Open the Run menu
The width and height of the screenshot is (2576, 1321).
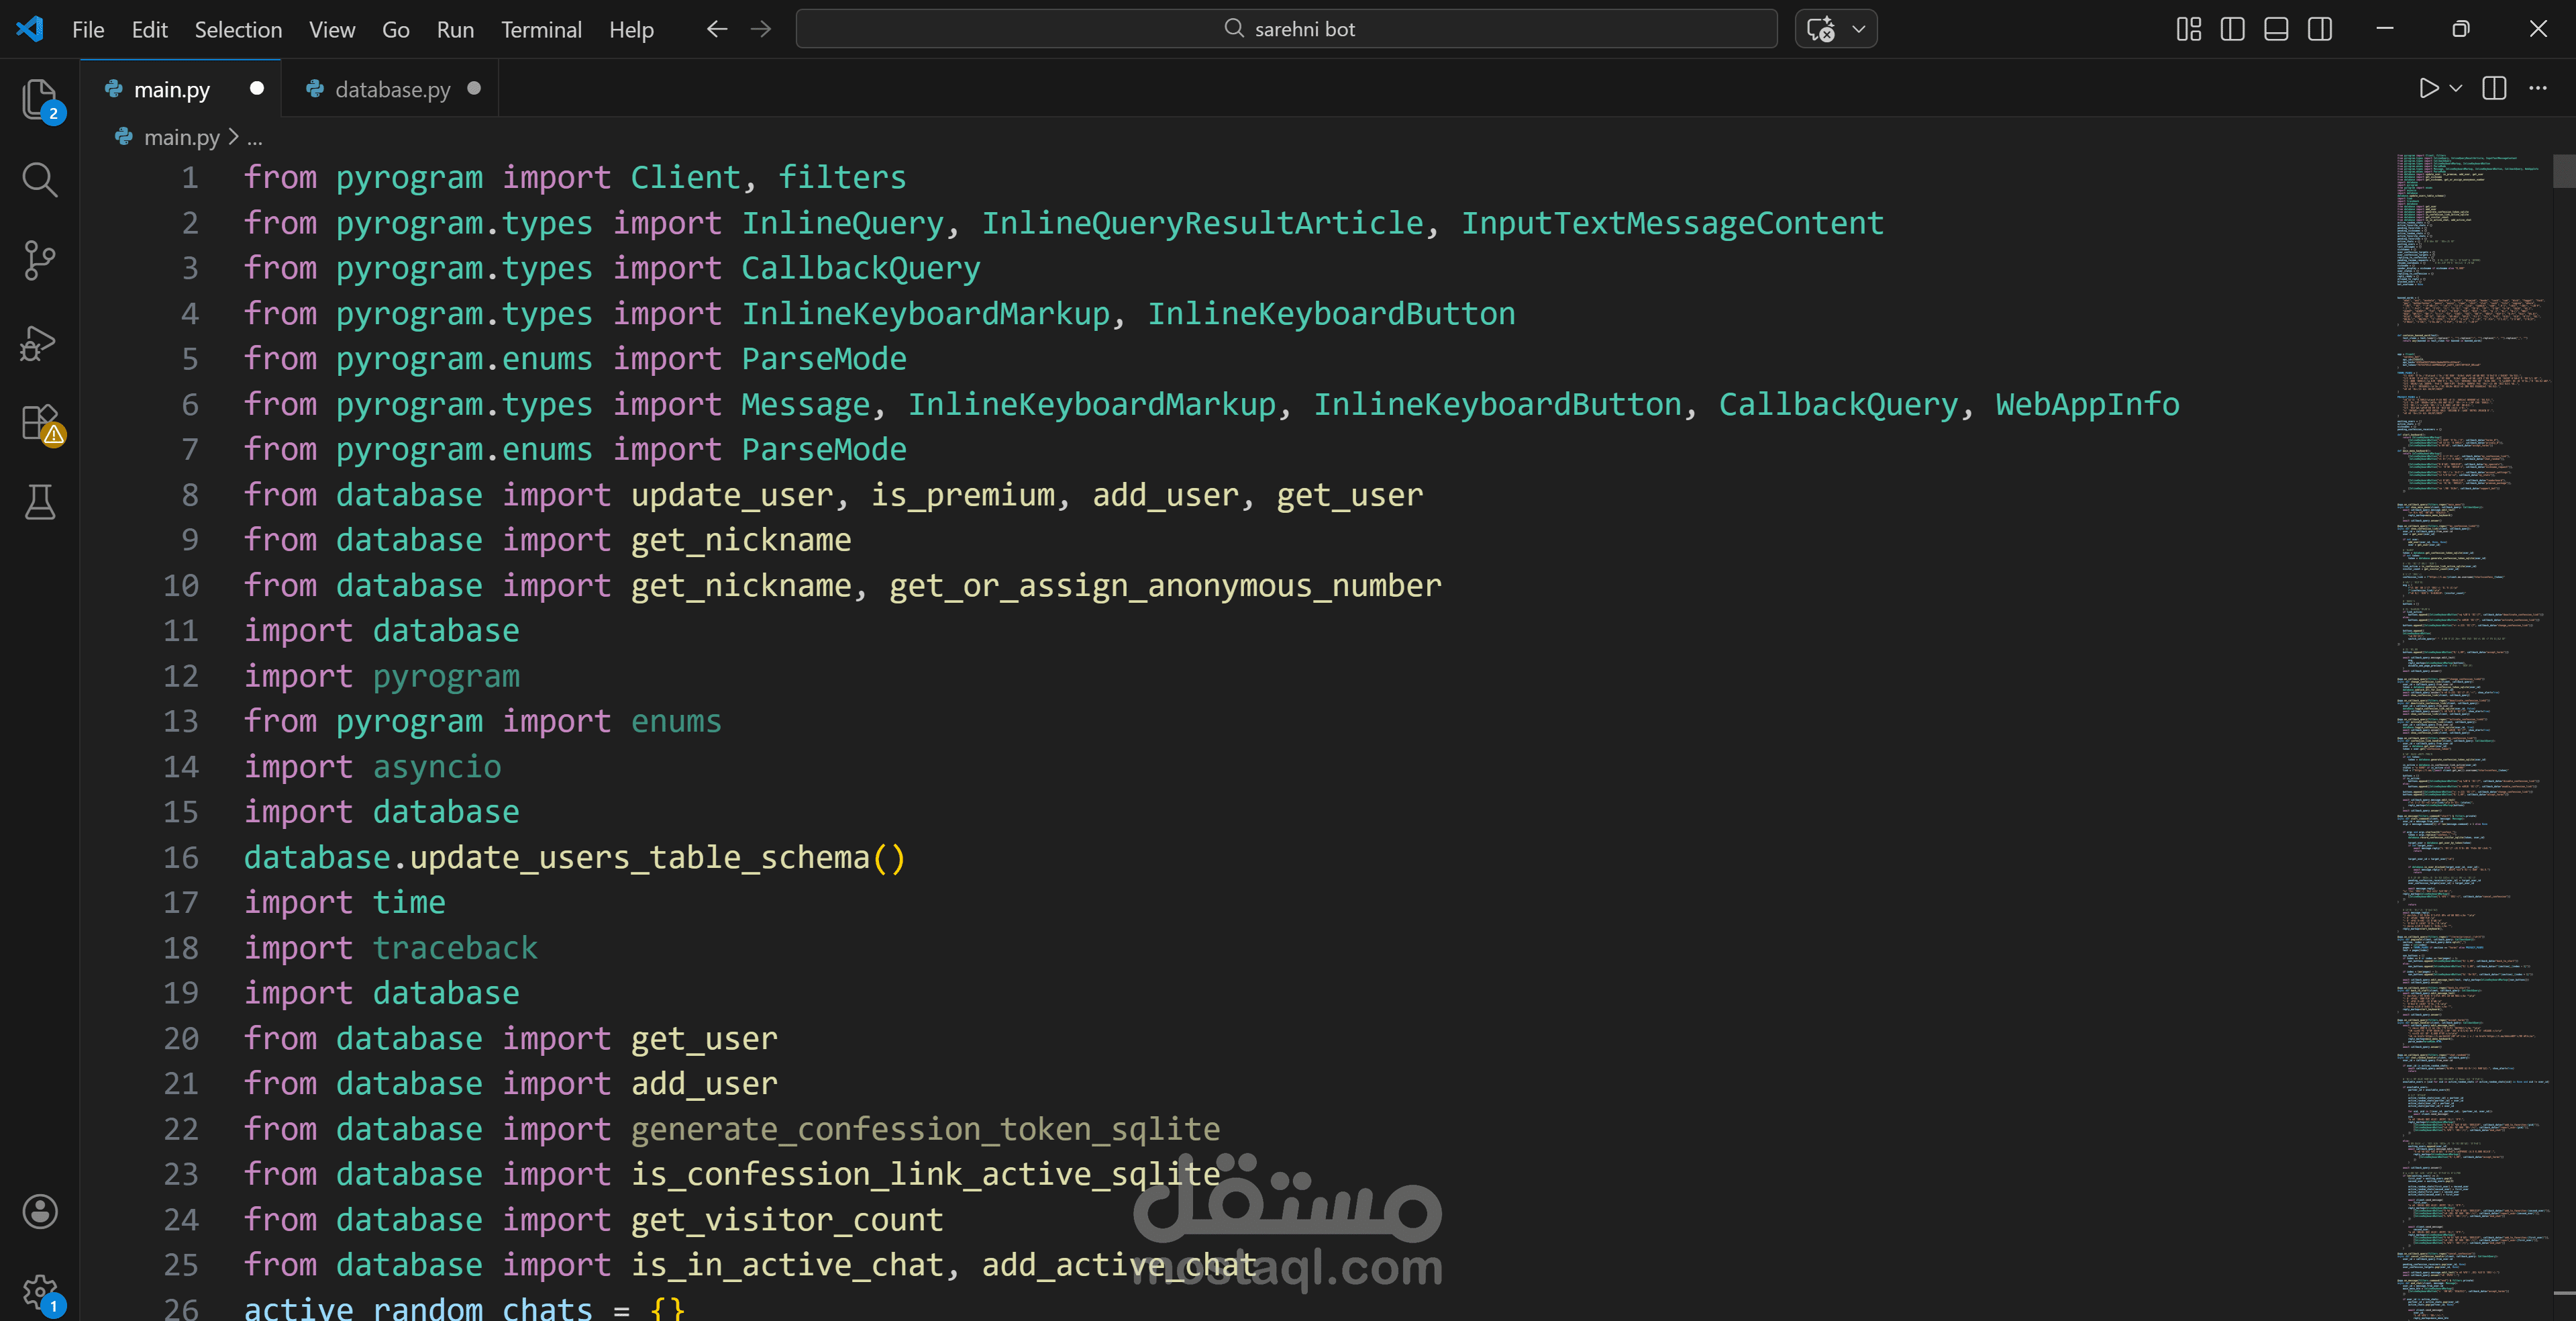coord(455,30)
